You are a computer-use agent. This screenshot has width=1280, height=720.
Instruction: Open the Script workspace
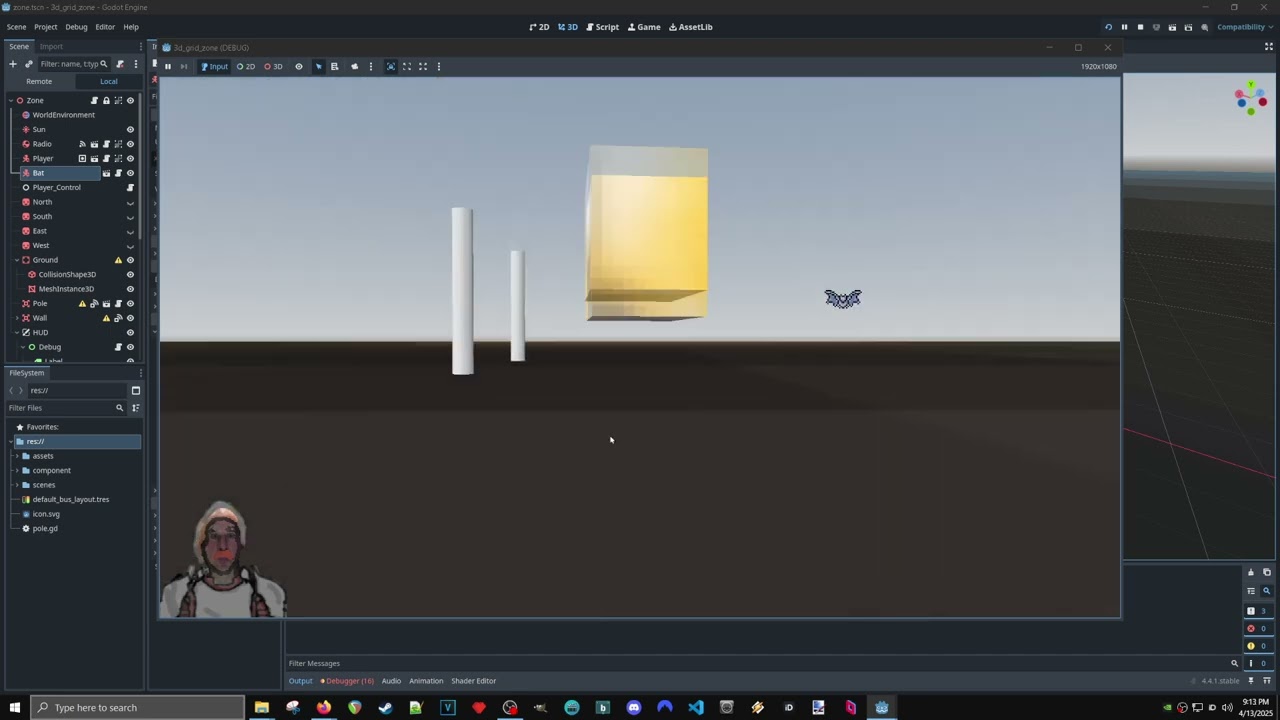coord(602,27)
